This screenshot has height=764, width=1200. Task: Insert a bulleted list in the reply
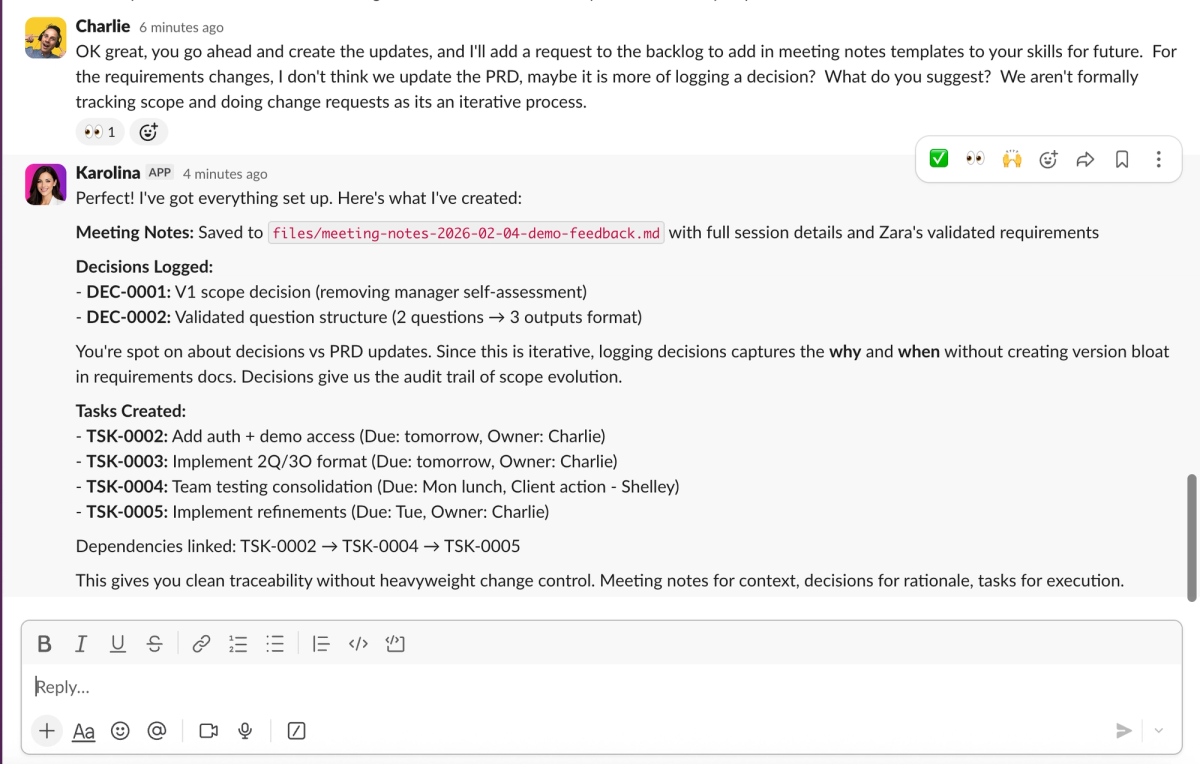[275, 643]
